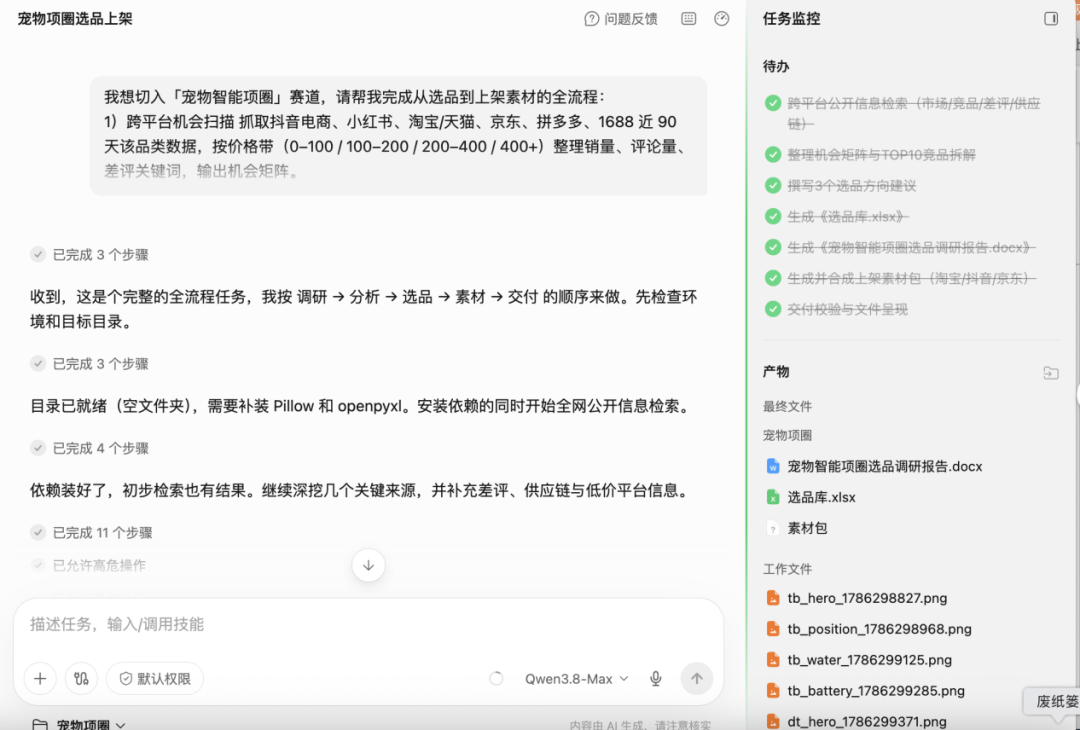This screenshot has width=1080, height=730.
Task: Click the Excel icon of 选品库.xlsx
Action: click(x=773, y=497)
